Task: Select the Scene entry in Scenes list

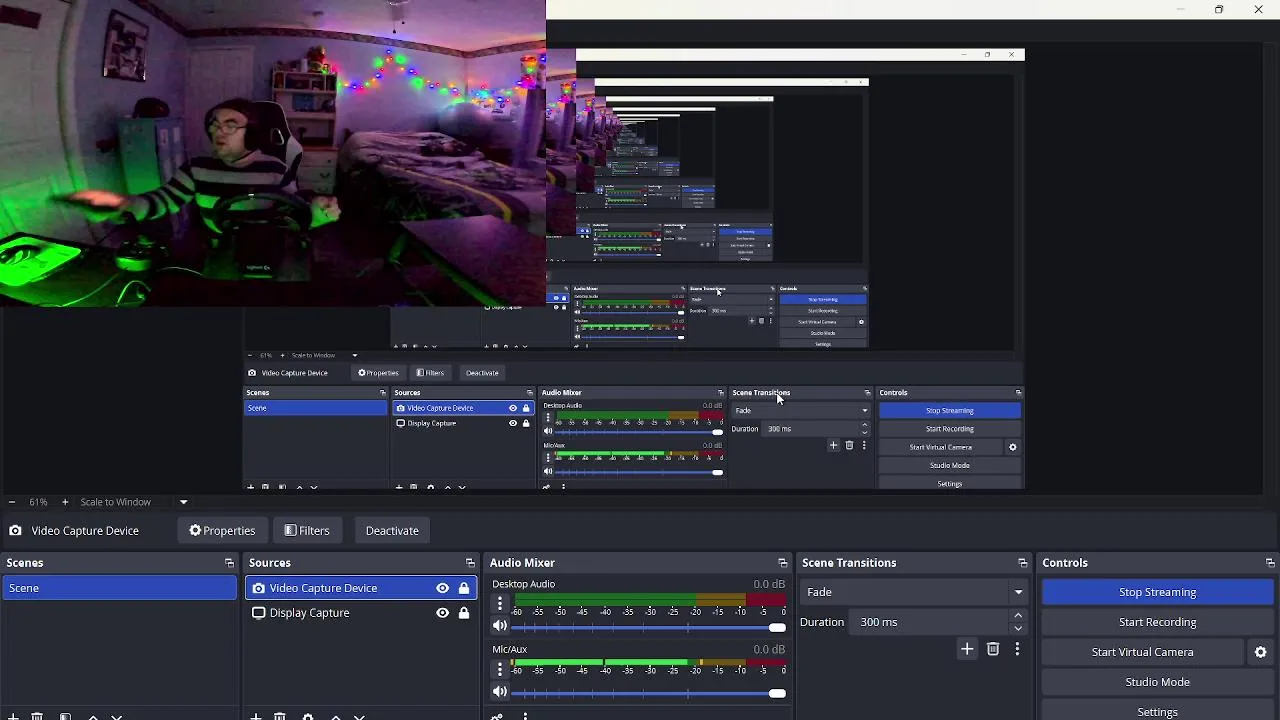Action: 119,588
